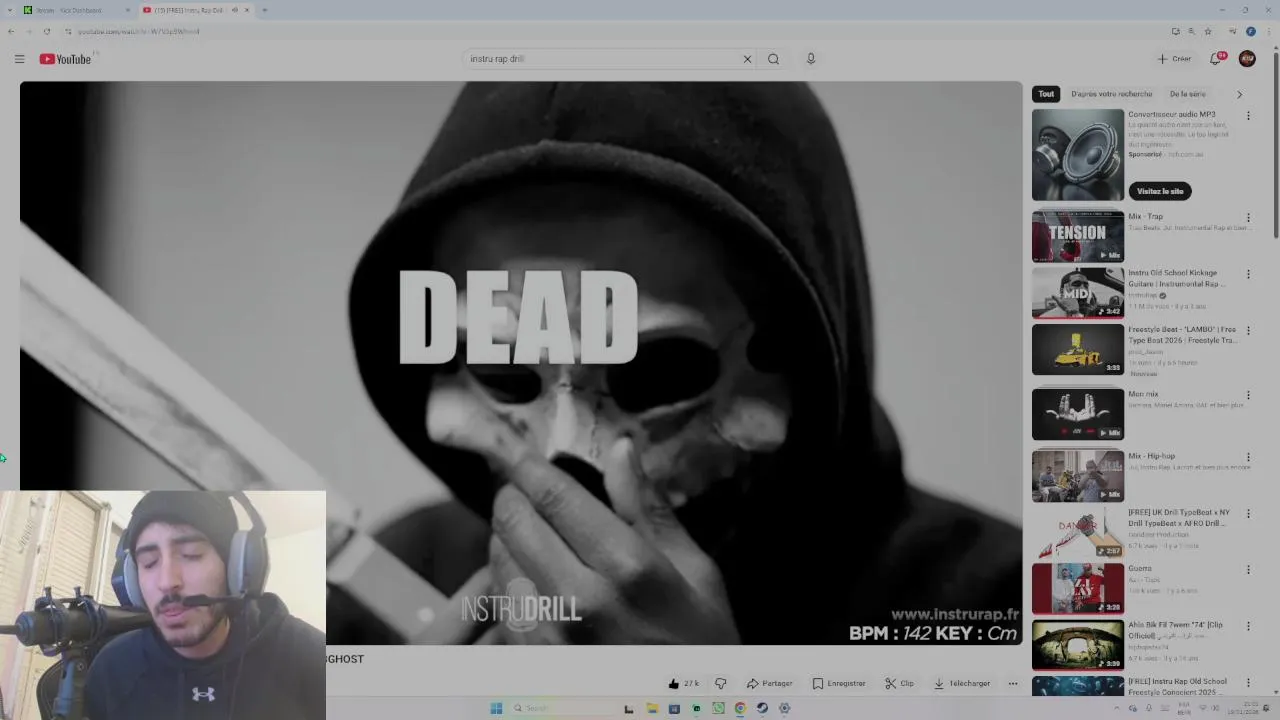Click the magnifier search button
Image resolution: width=1280 pixels, height=720 pixels.
tap(773, 59)
